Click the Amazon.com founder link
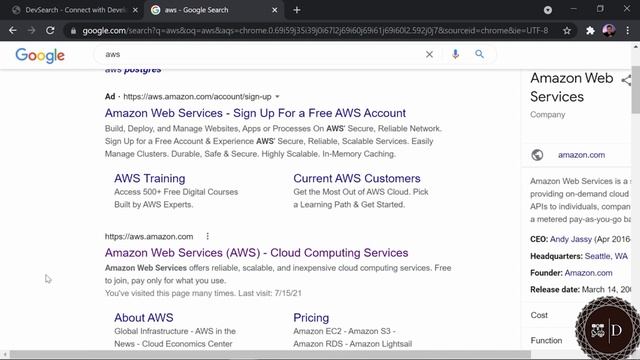The width and height of the screenshot is (640, 360). point(588,273)
